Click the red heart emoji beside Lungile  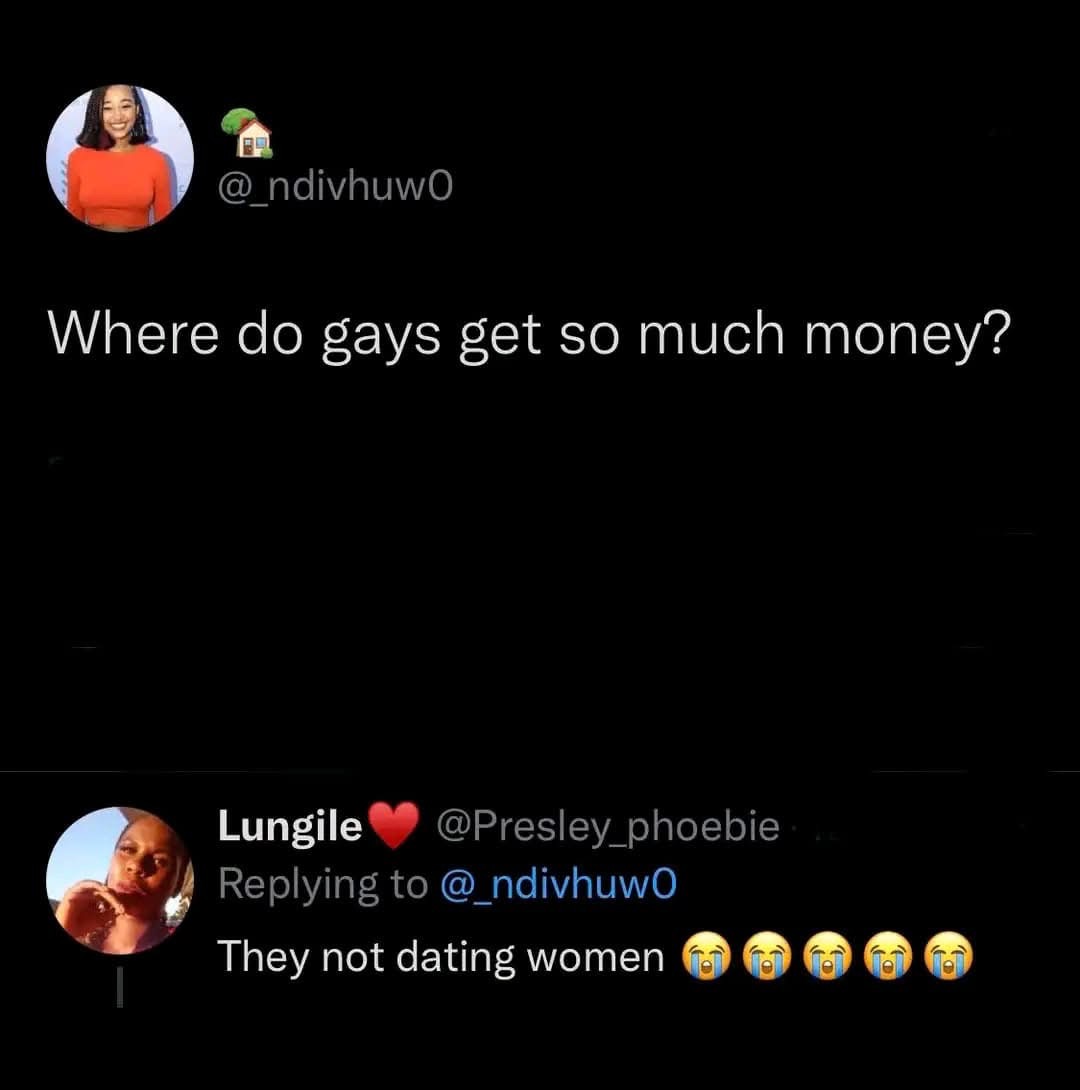393,825
